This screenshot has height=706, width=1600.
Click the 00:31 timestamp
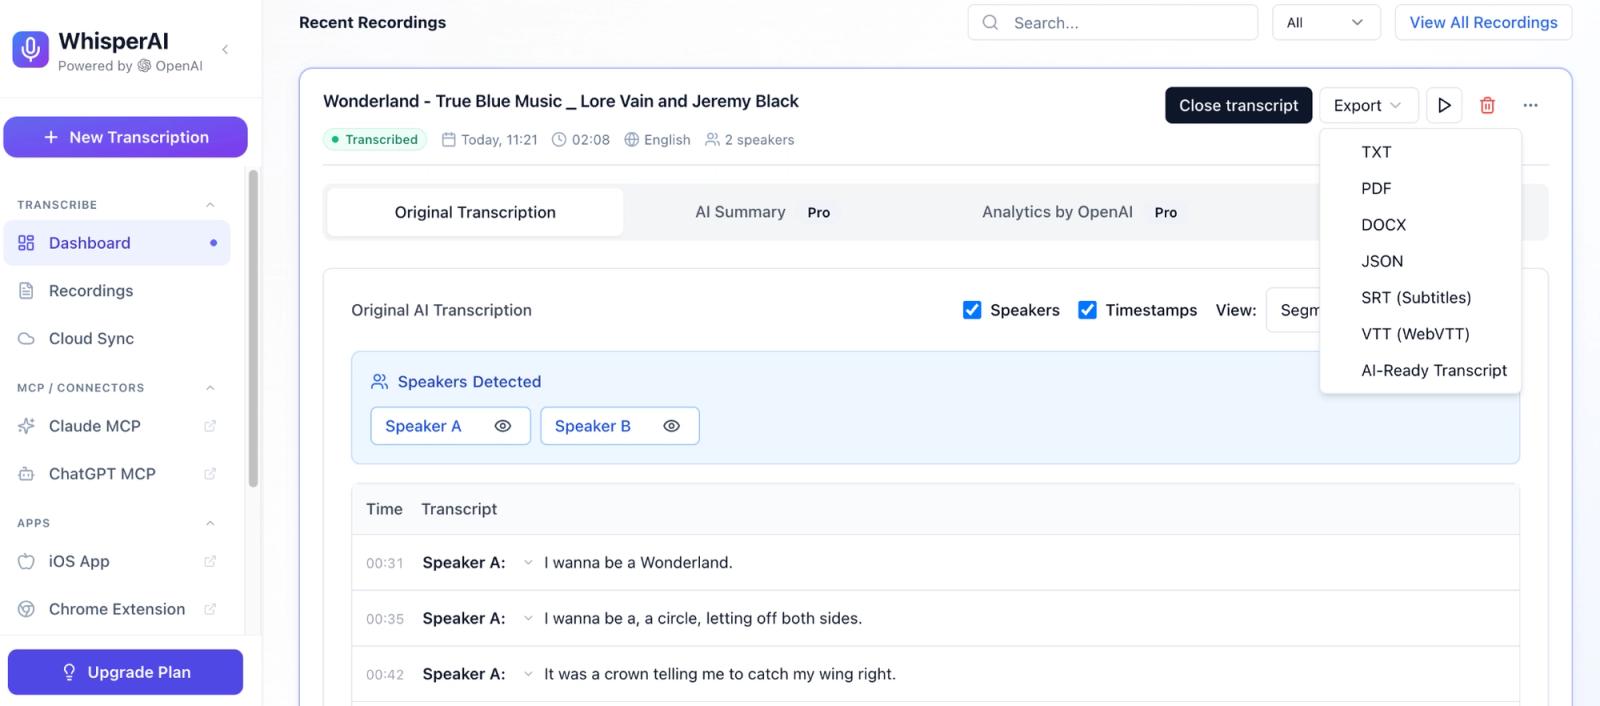(384, 563)
